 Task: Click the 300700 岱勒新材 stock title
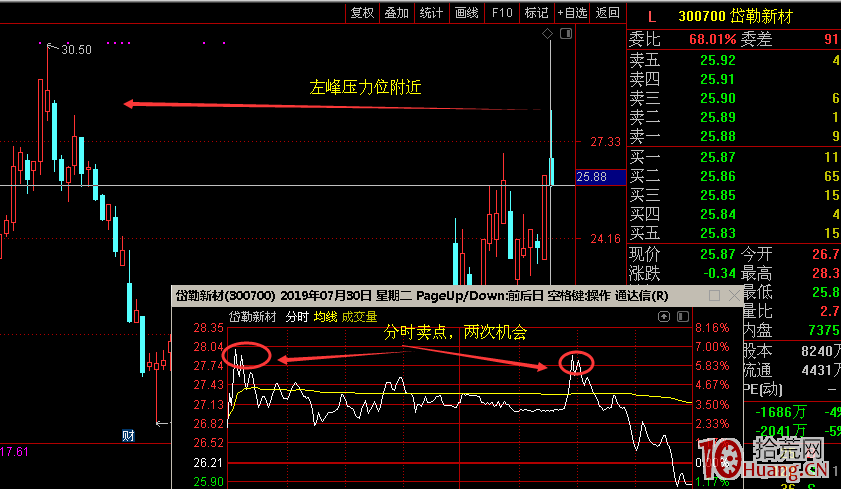point(735,17)
